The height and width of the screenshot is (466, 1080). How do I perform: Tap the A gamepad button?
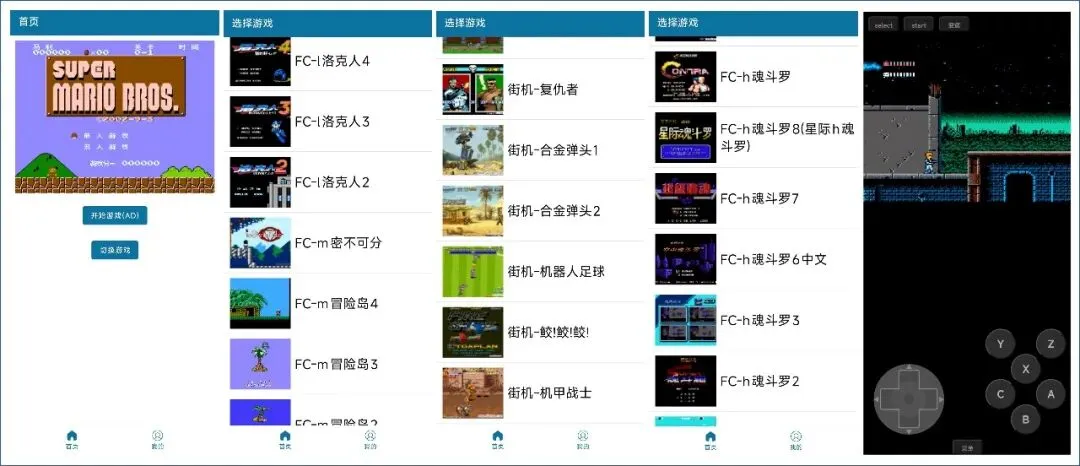(1051, 394)
